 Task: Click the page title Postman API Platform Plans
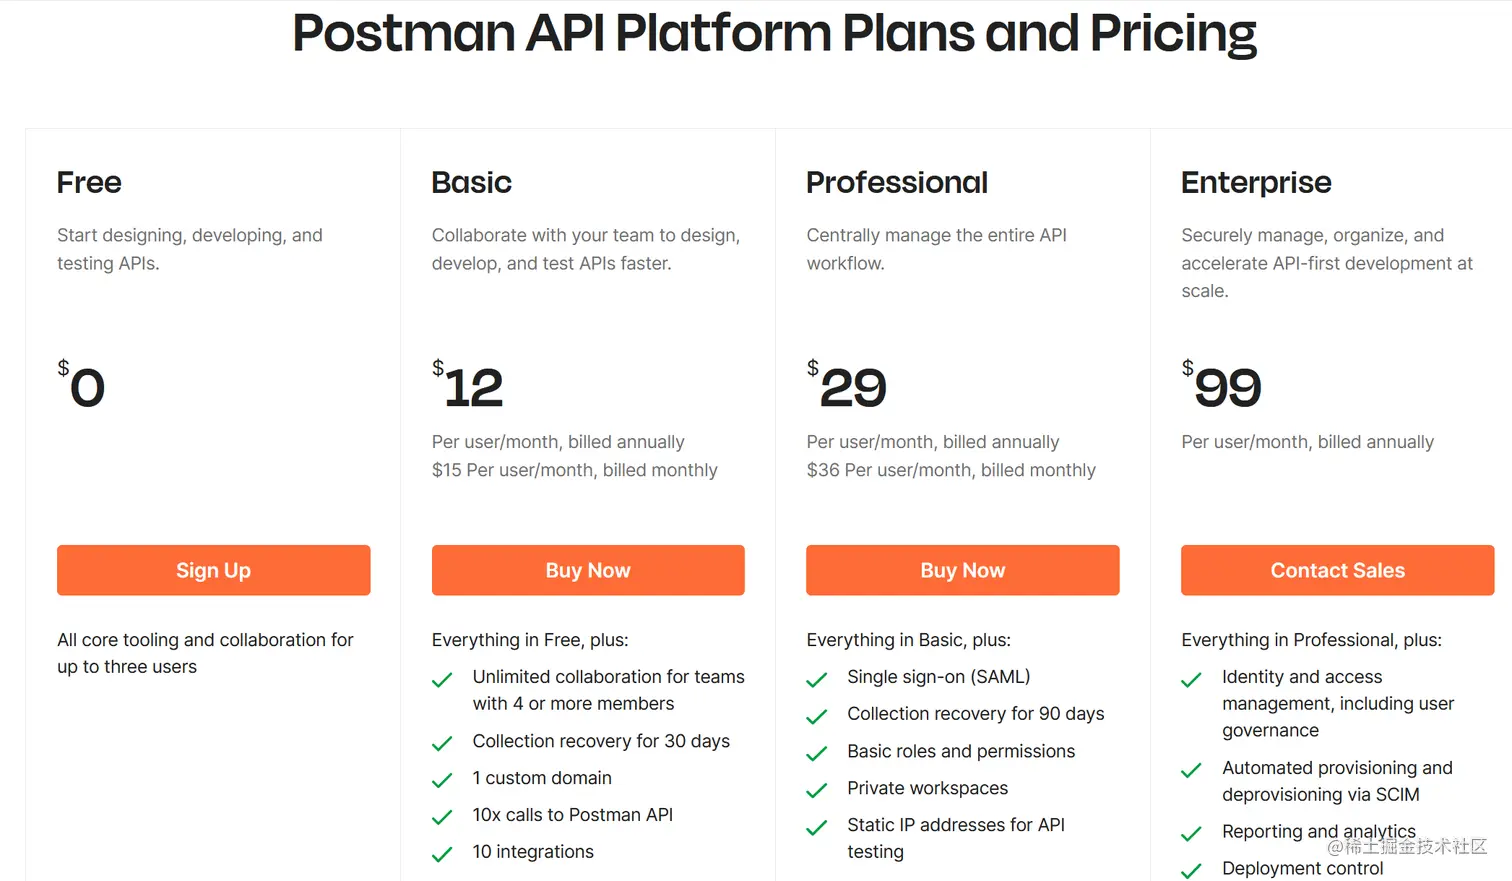774,33
